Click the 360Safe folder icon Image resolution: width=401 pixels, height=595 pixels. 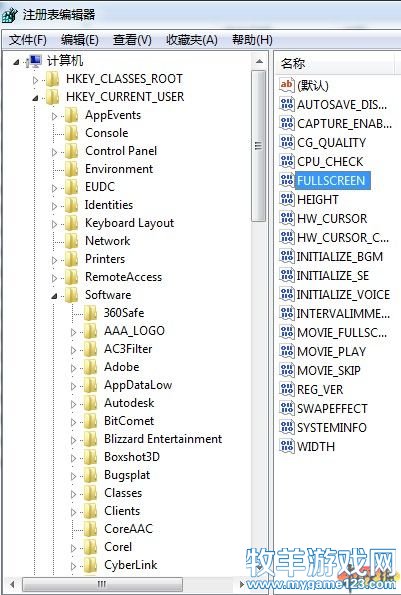pyautogui.click(x=90, y=313)
